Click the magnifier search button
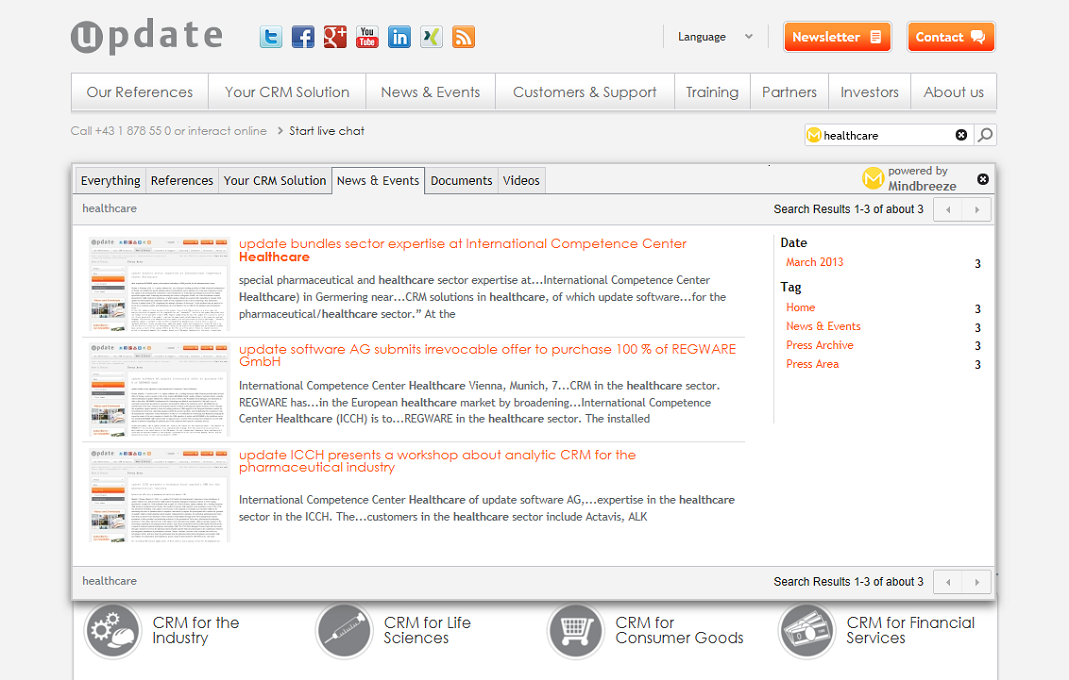 pyautogui.click(x=985, y=135)
